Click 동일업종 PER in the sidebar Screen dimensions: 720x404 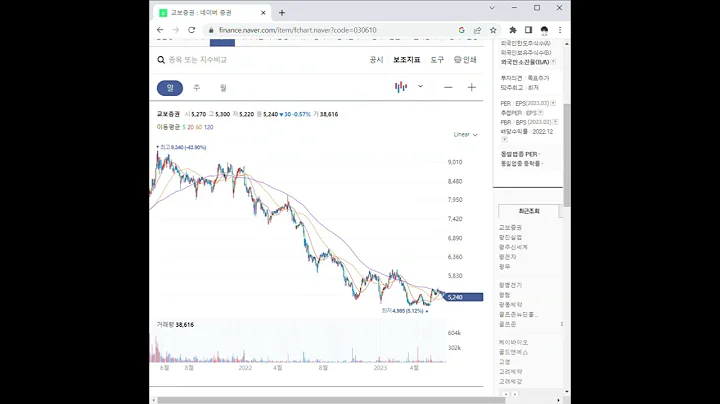(x=519, y=154)
